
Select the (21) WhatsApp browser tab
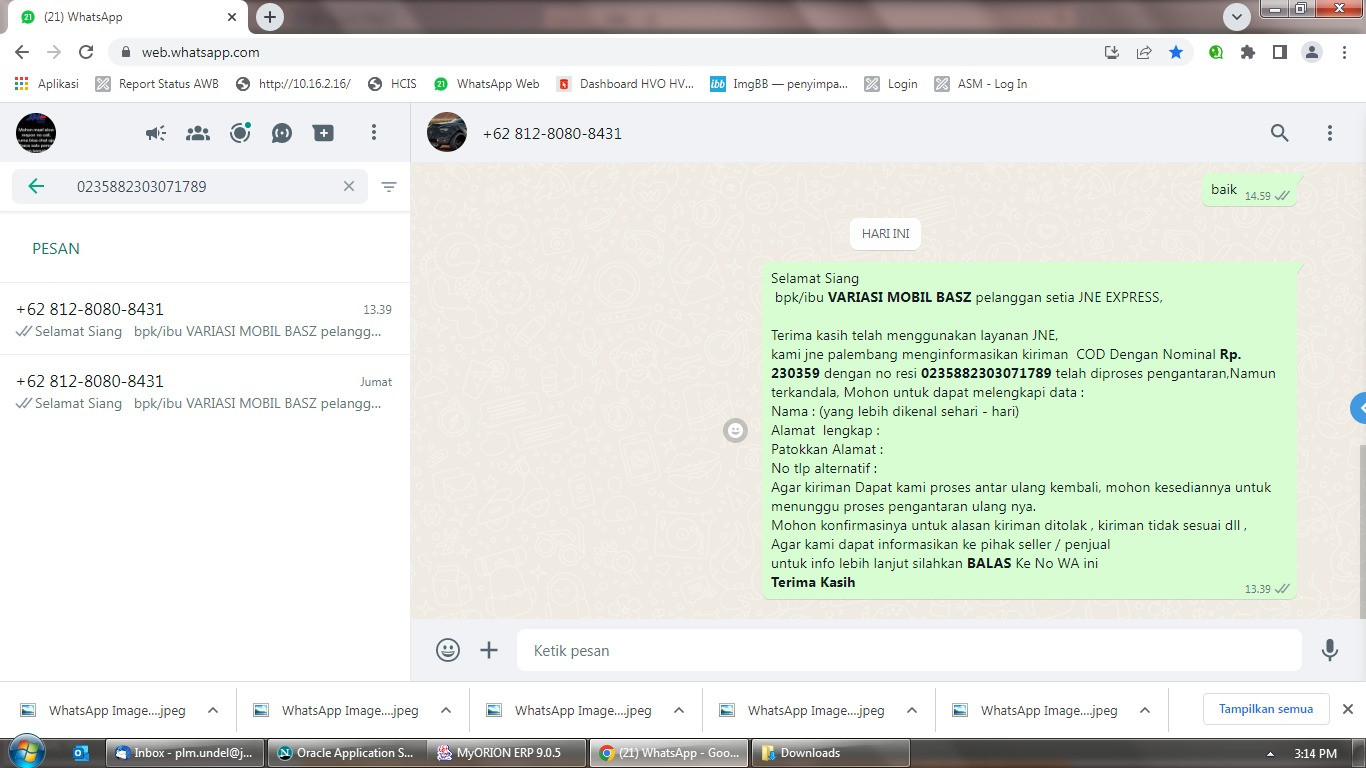tap(128, 17)
